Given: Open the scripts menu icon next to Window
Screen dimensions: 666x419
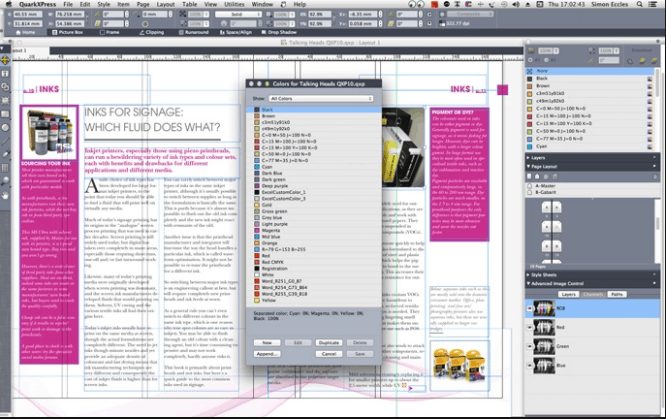Looking at the screenshot, I should pos(283,4).
